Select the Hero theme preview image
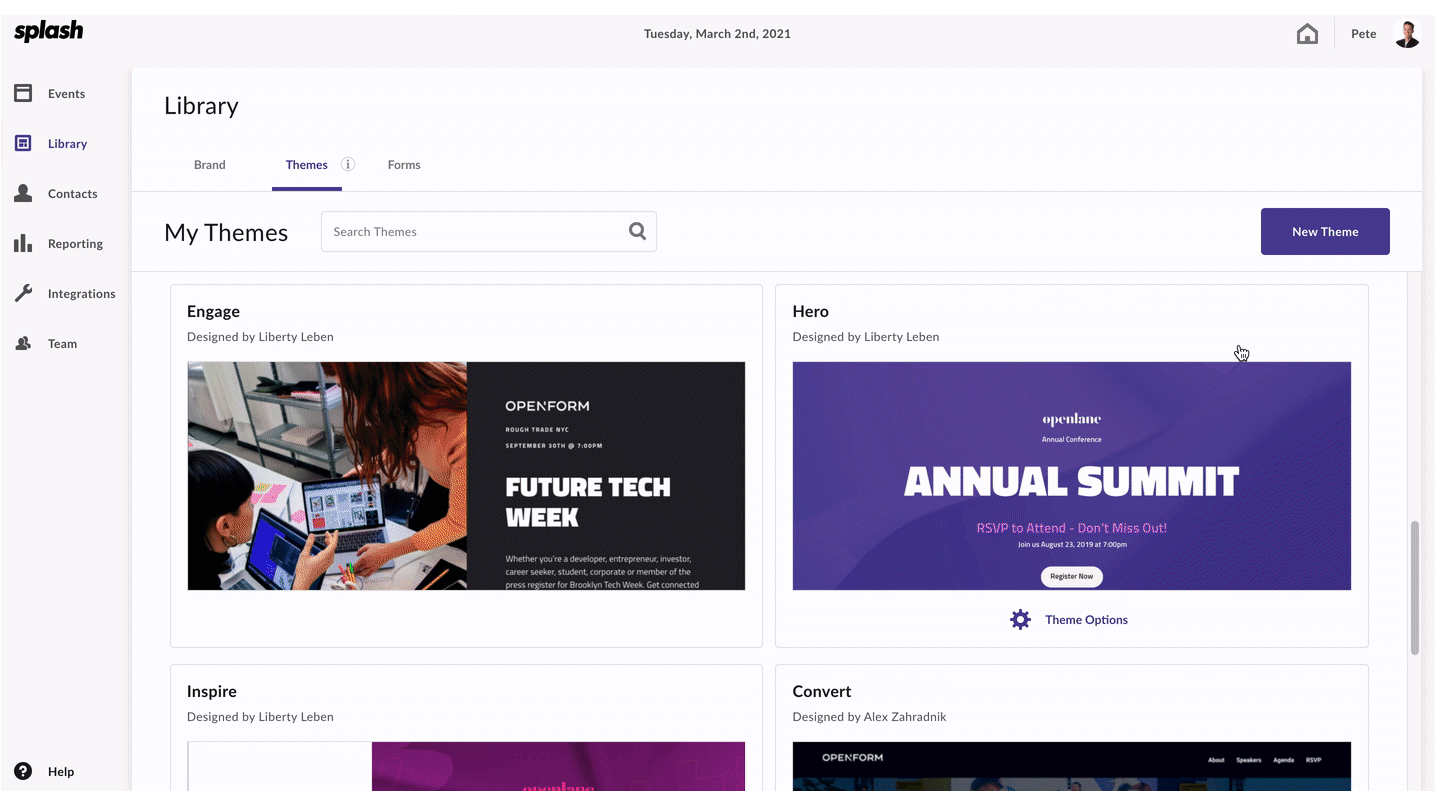 (x=1072, y=476)
